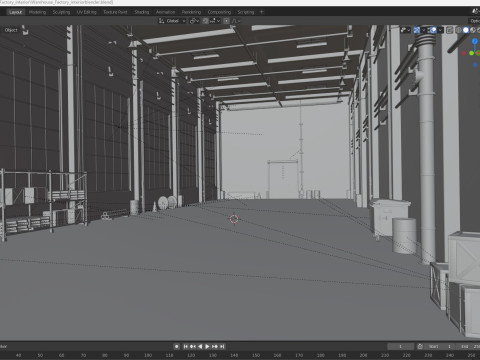Toggle snapping magnet icon
480x360 pixels.
(x=205, y=21)
